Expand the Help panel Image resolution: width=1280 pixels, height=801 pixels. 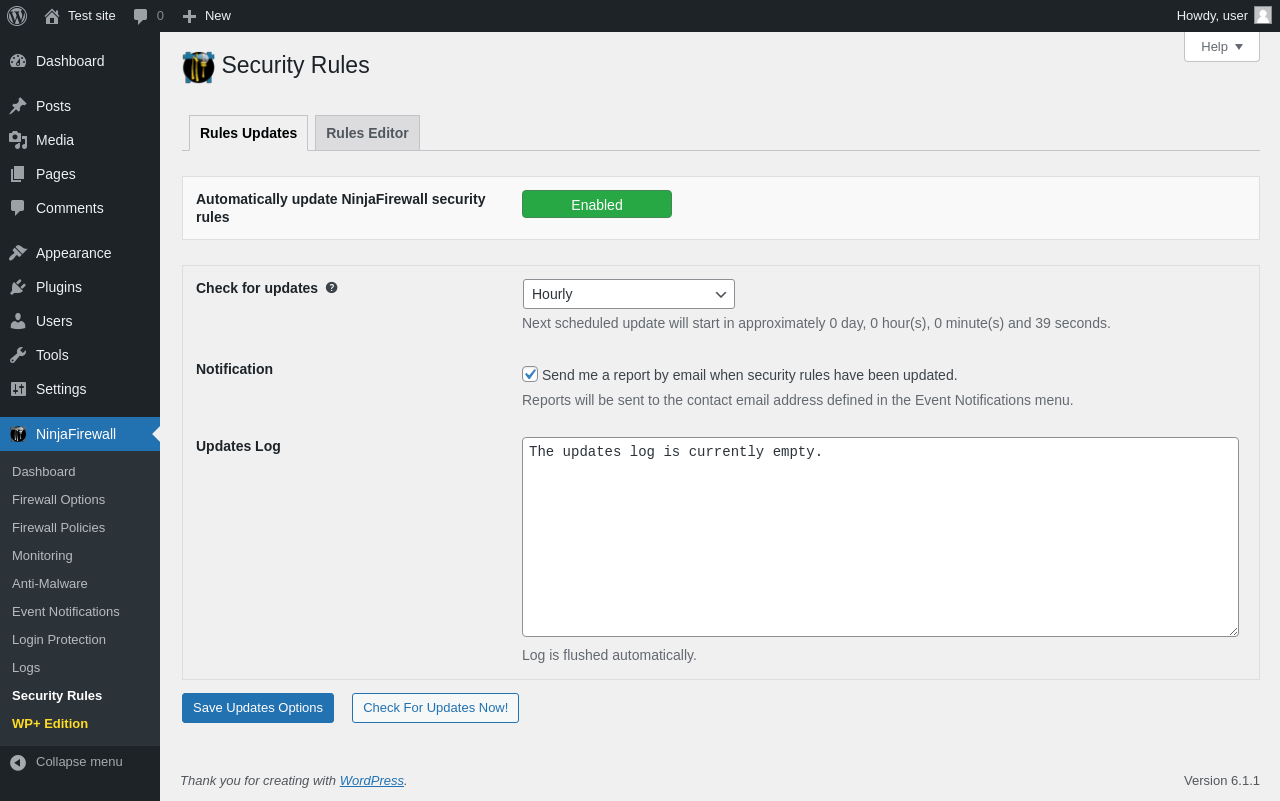1221,46
